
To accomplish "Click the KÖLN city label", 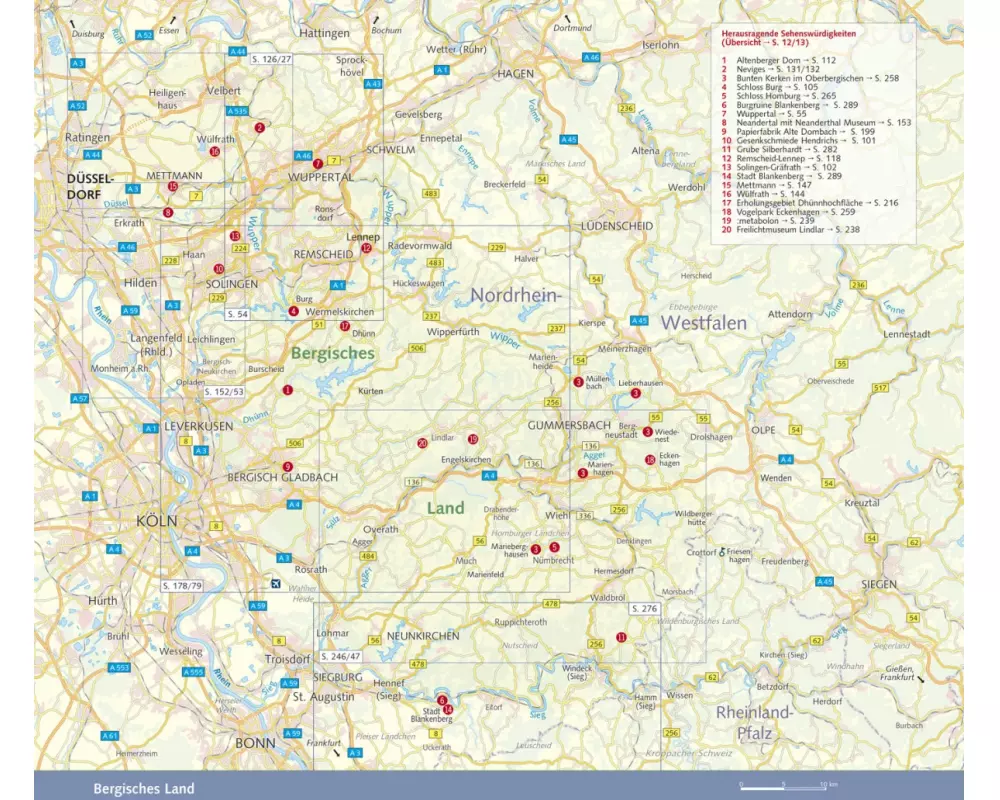I will pyautogui.click(x=157, y=521).
